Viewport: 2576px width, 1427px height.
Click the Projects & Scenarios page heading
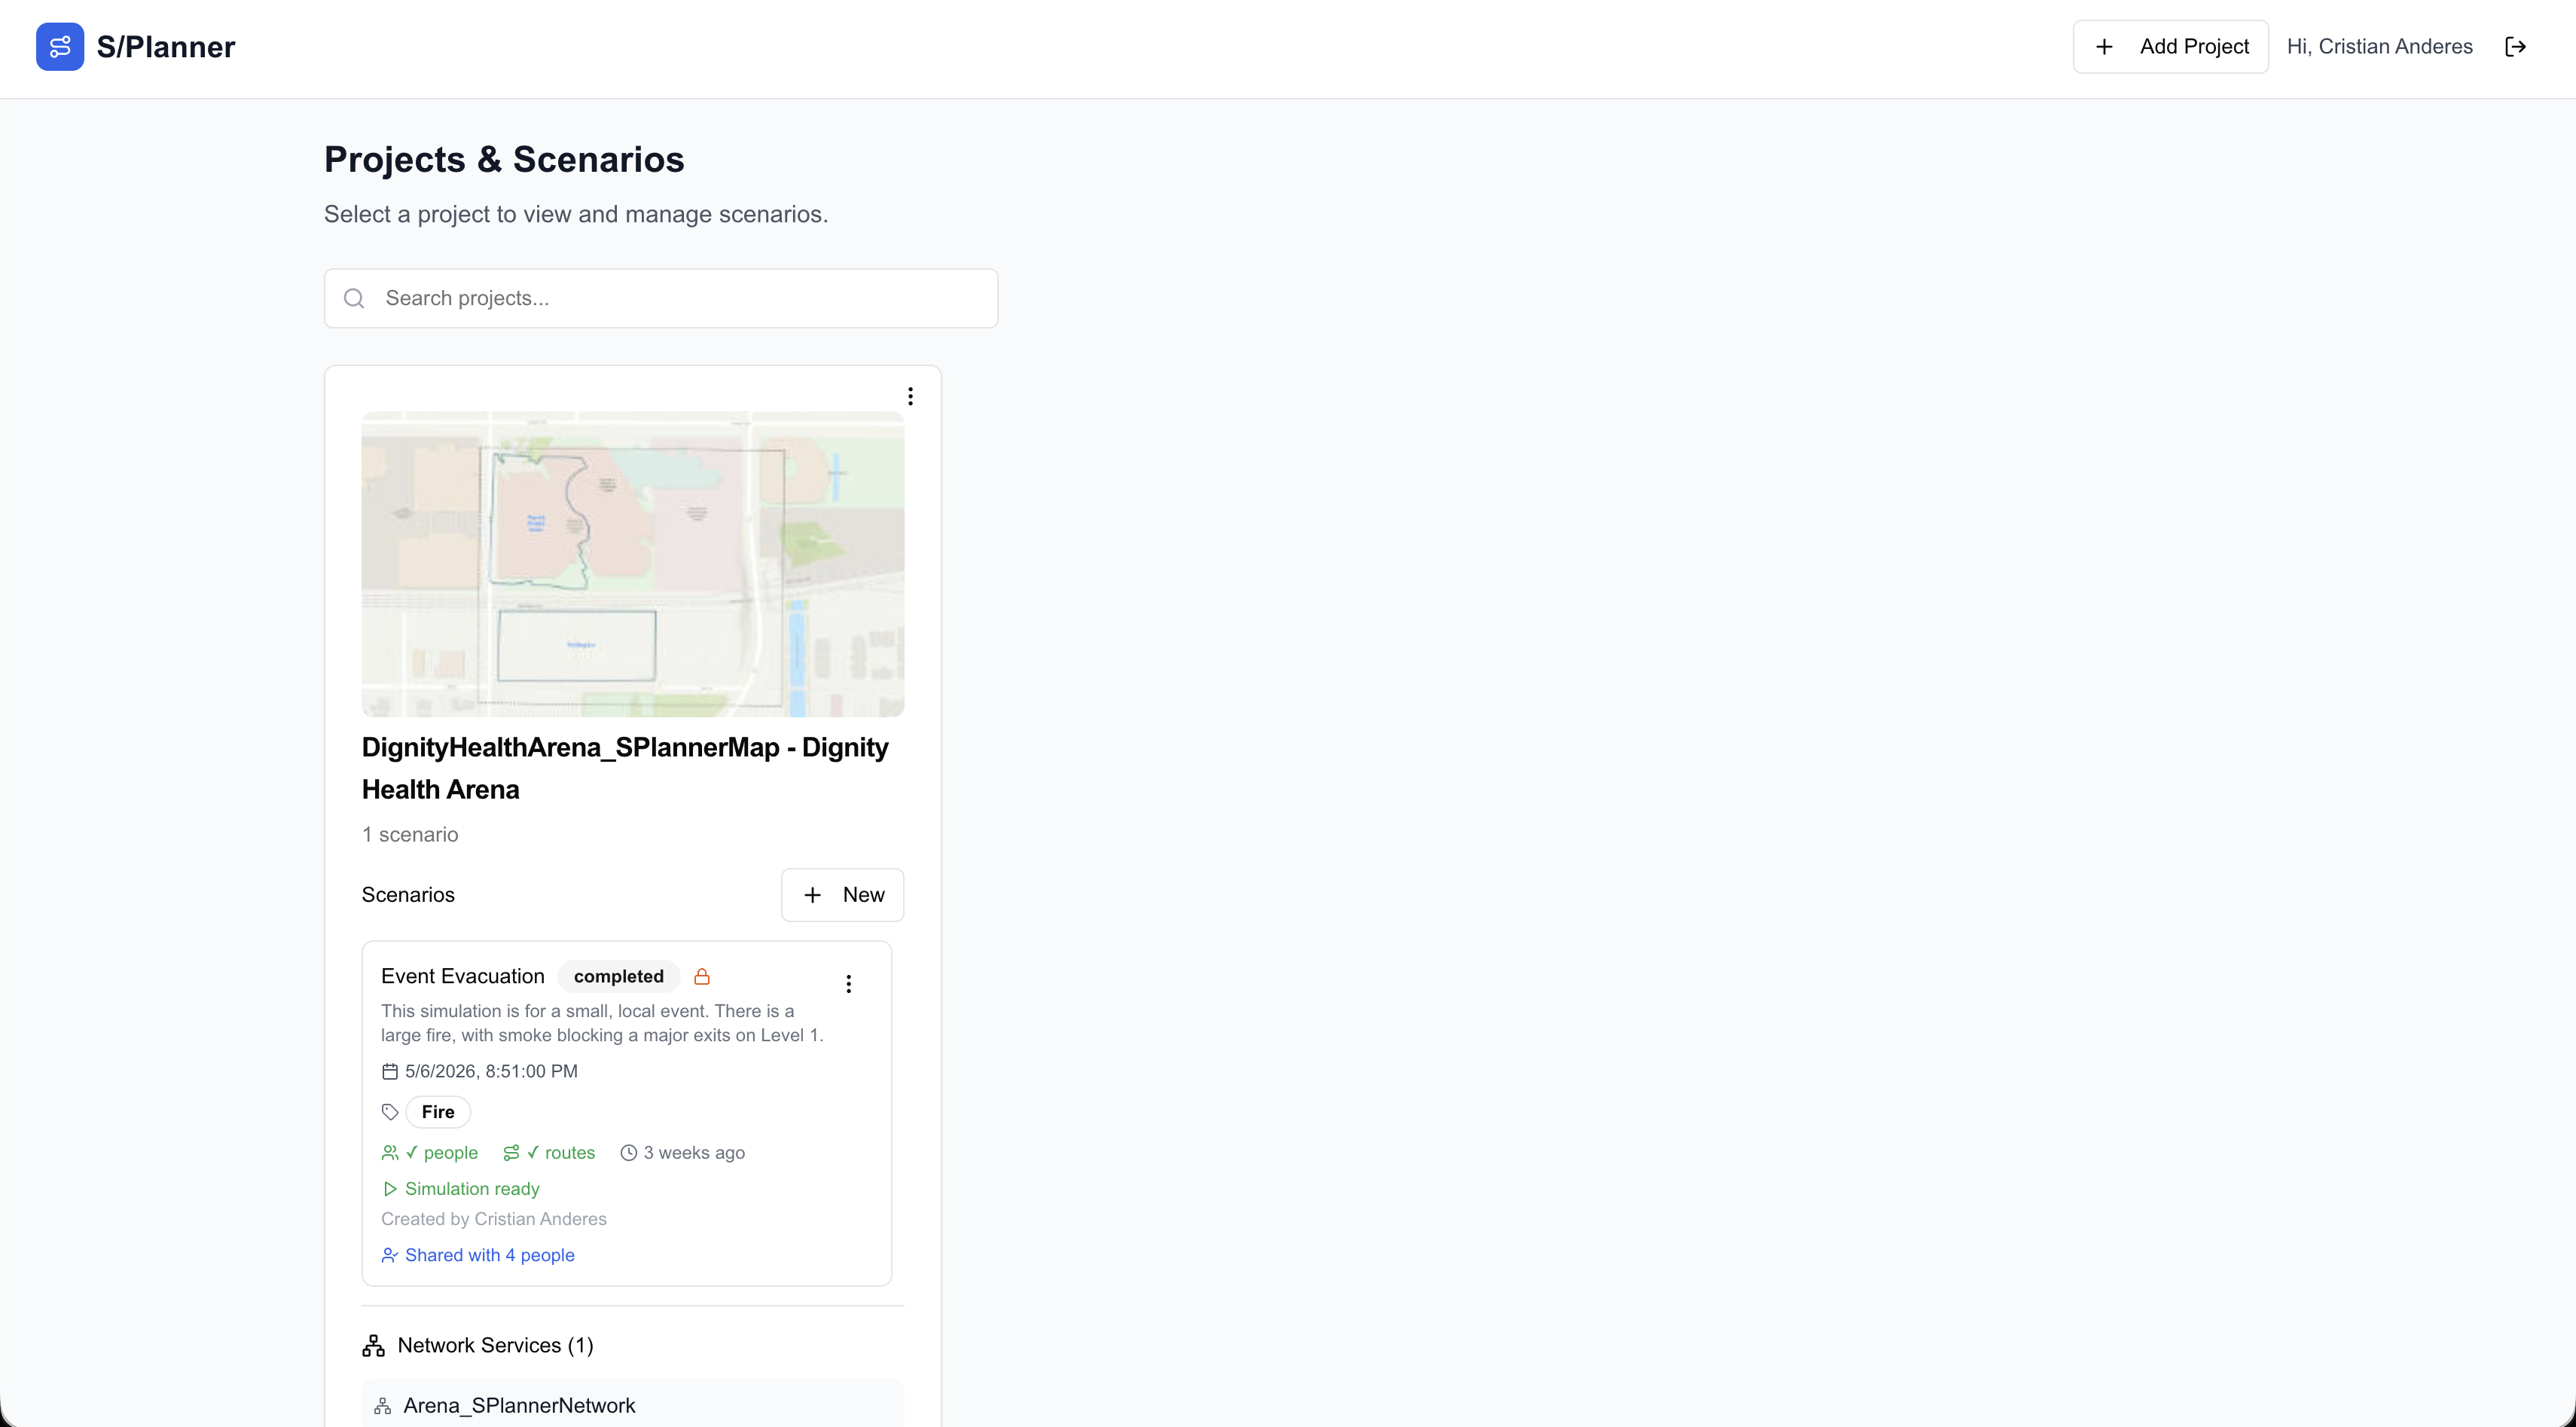pos(504,160)
